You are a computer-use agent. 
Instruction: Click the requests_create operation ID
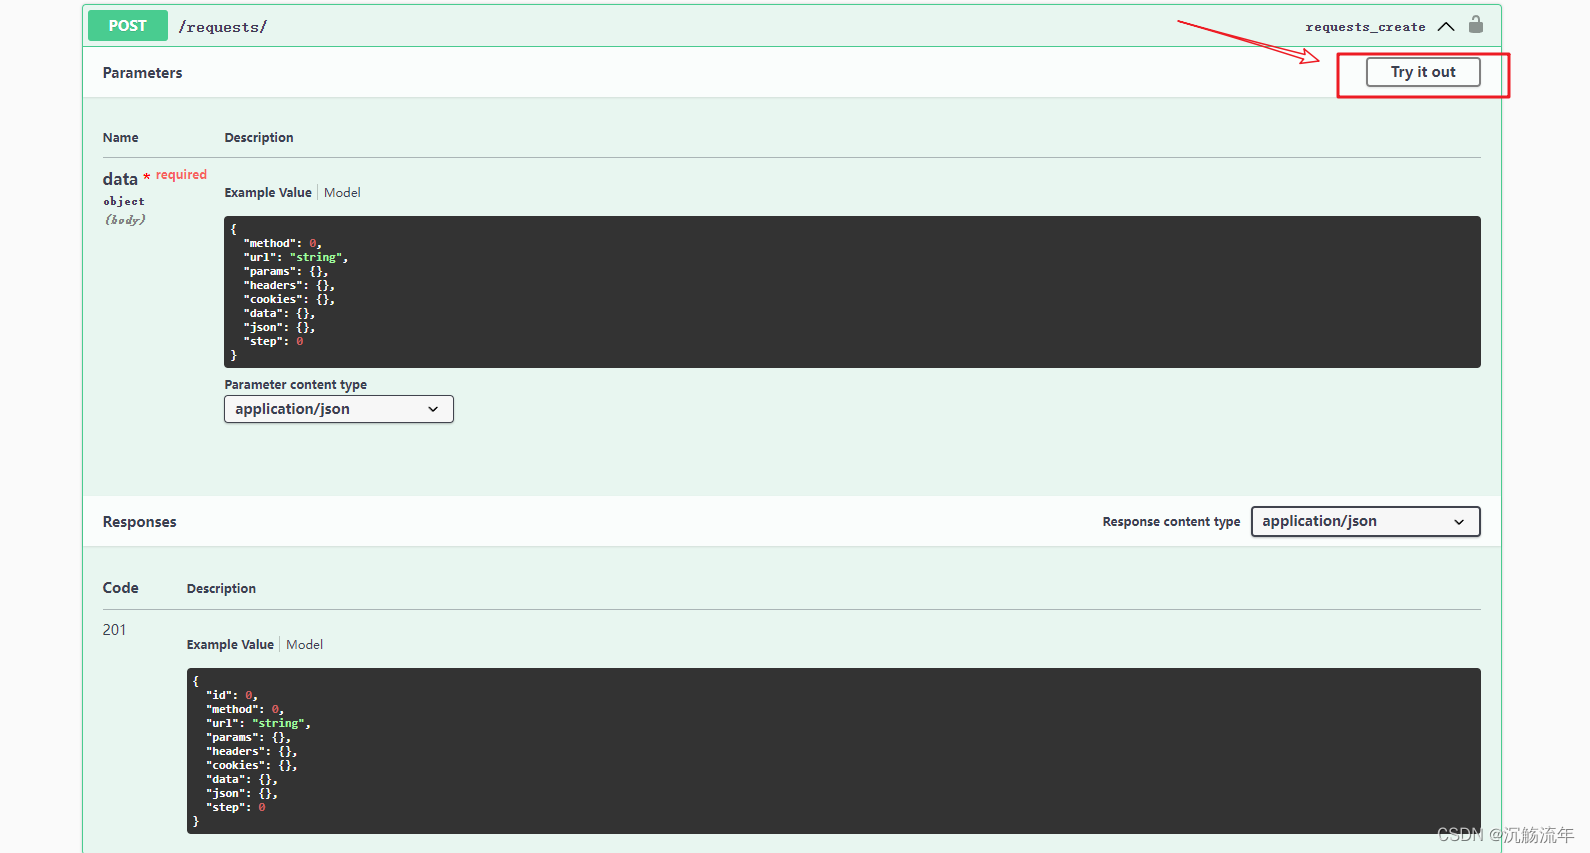1365,27
